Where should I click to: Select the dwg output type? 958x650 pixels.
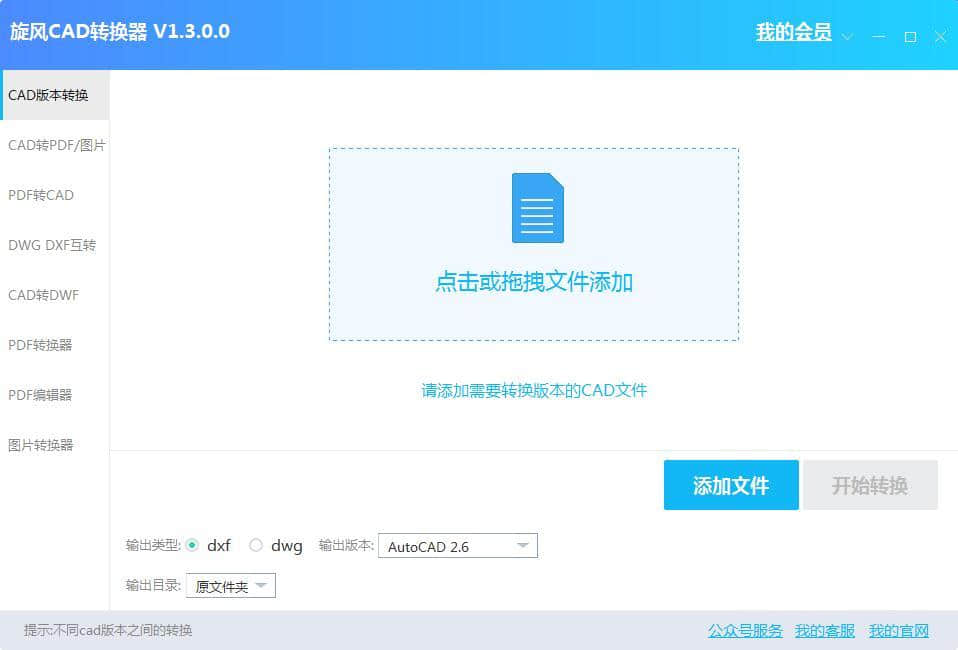tap(256, 545)
